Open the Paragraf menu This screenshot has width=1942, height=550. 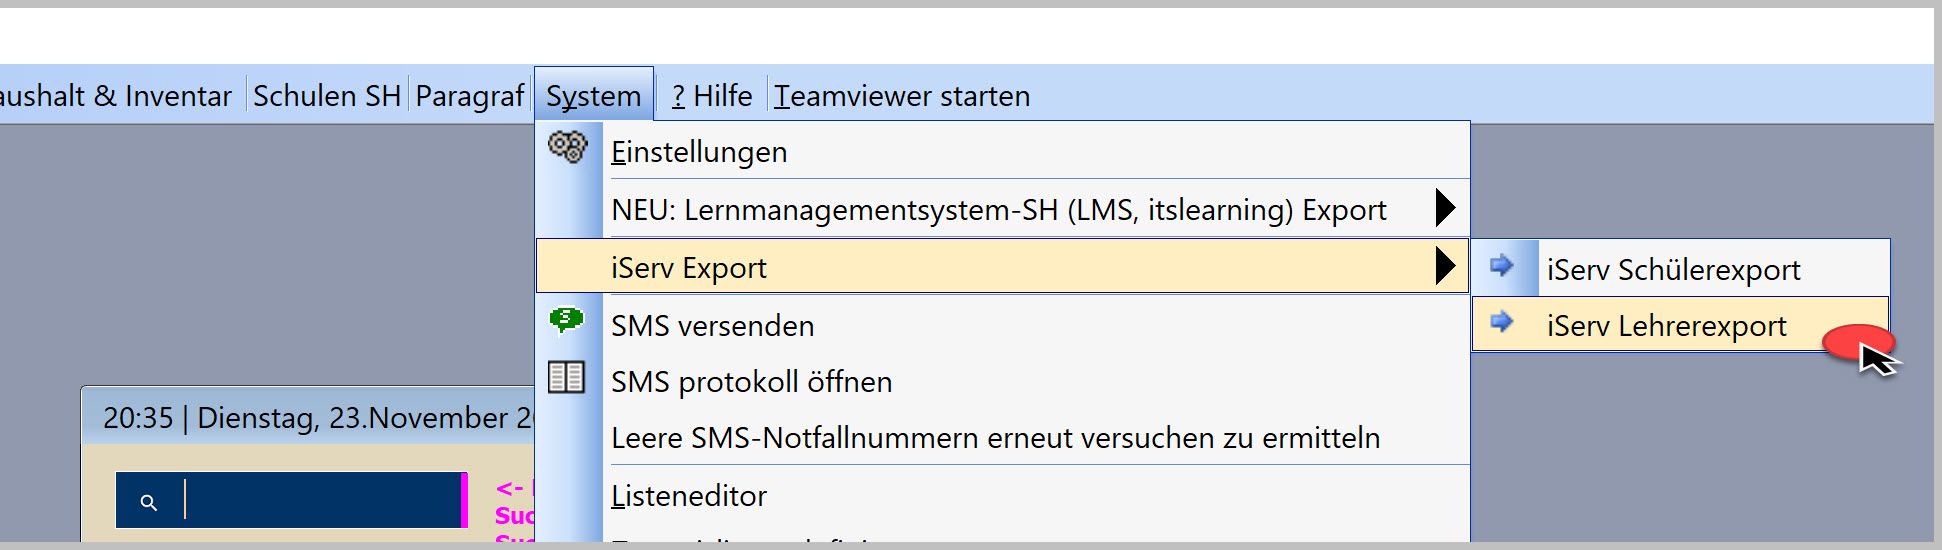pyautogui.click(x=470, y=96)
